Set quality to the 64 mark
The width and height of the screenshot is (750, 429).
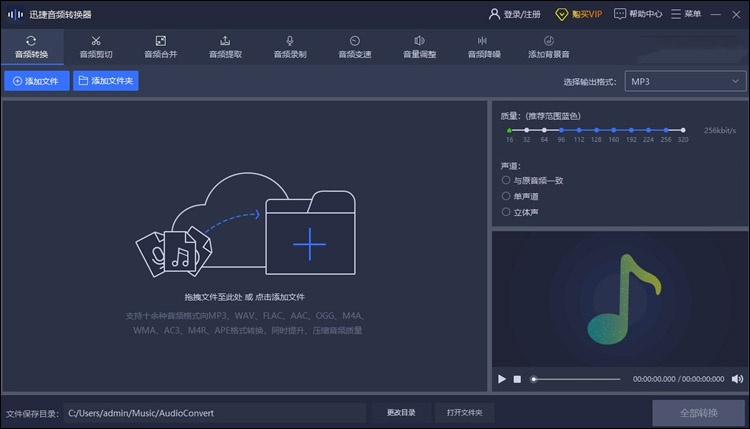point(544,130)
